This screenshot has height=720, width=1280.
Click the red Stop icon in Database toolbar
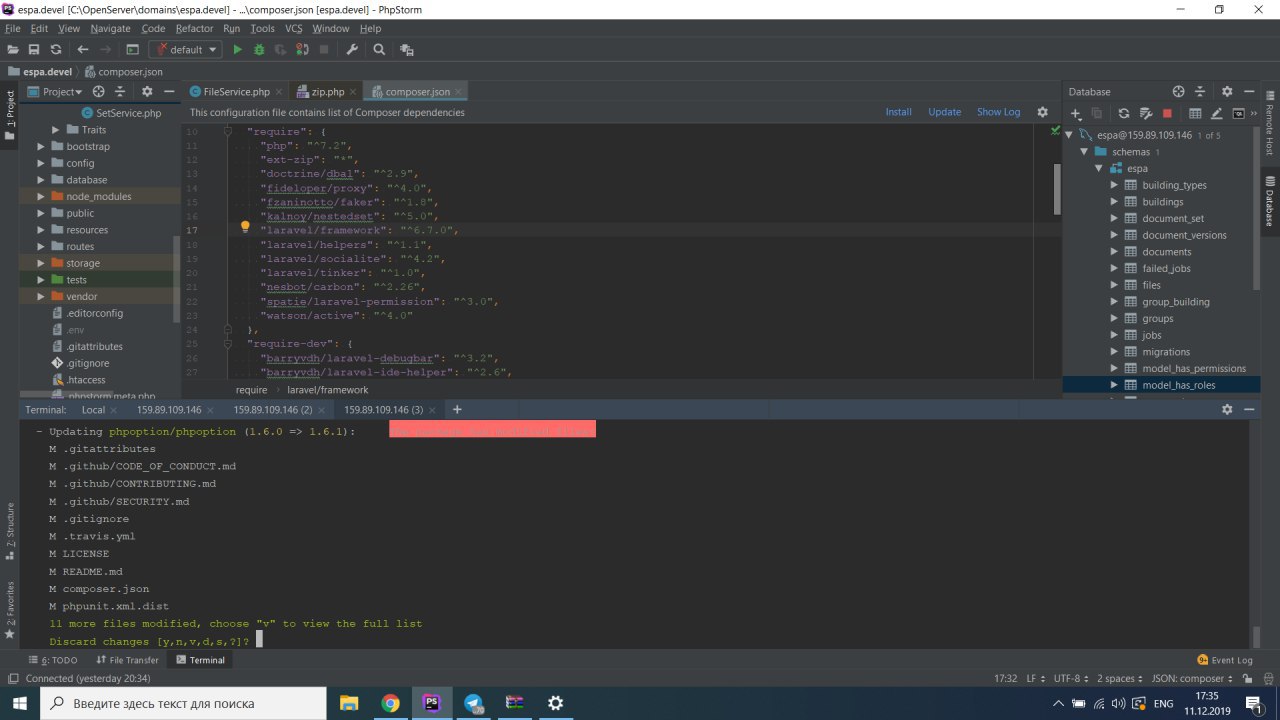[x=1167, y=114]
